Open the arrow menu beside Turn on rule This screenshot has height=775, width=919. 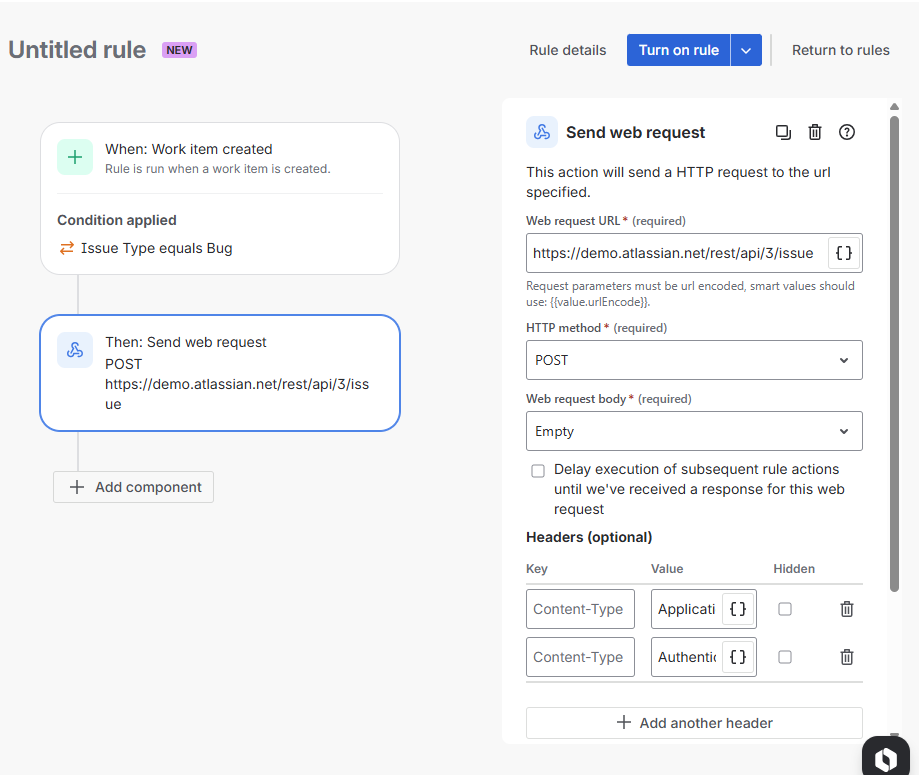click(x=746, y=50)
